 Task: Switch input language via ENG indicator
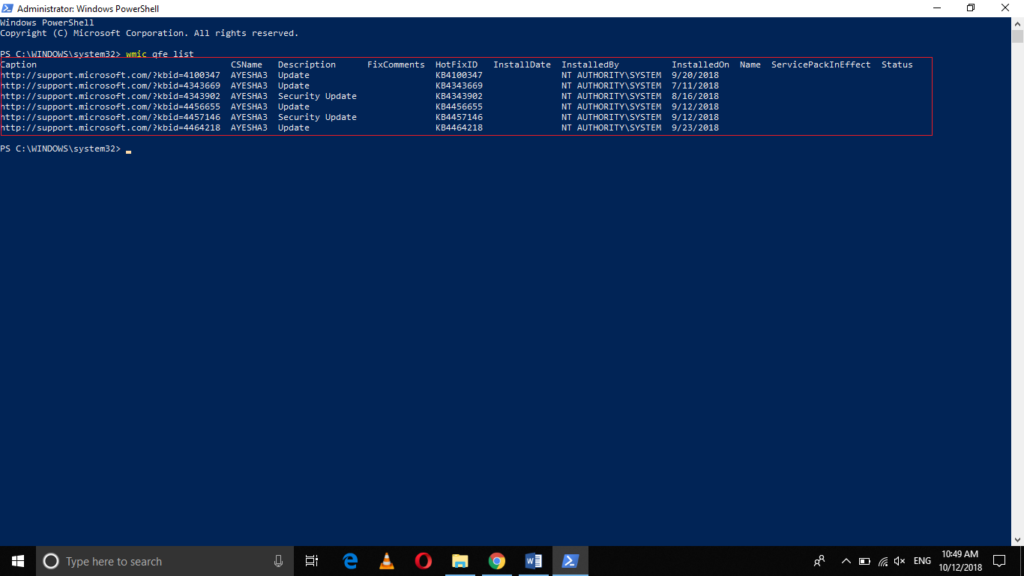coord(920,561)
